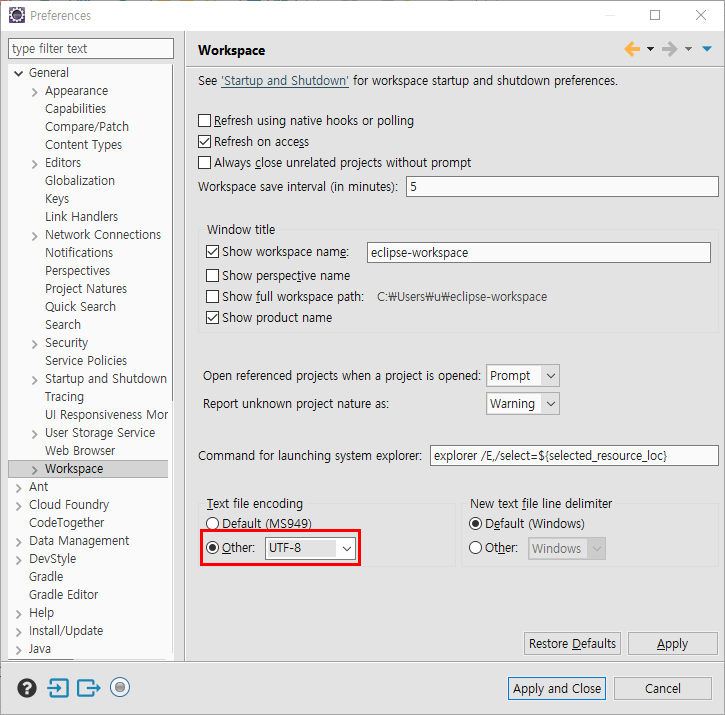The width and height of the screenshot is (725, 715).
Task: Open the disabled Windows line delimiter combo
Action: [567, 549]
